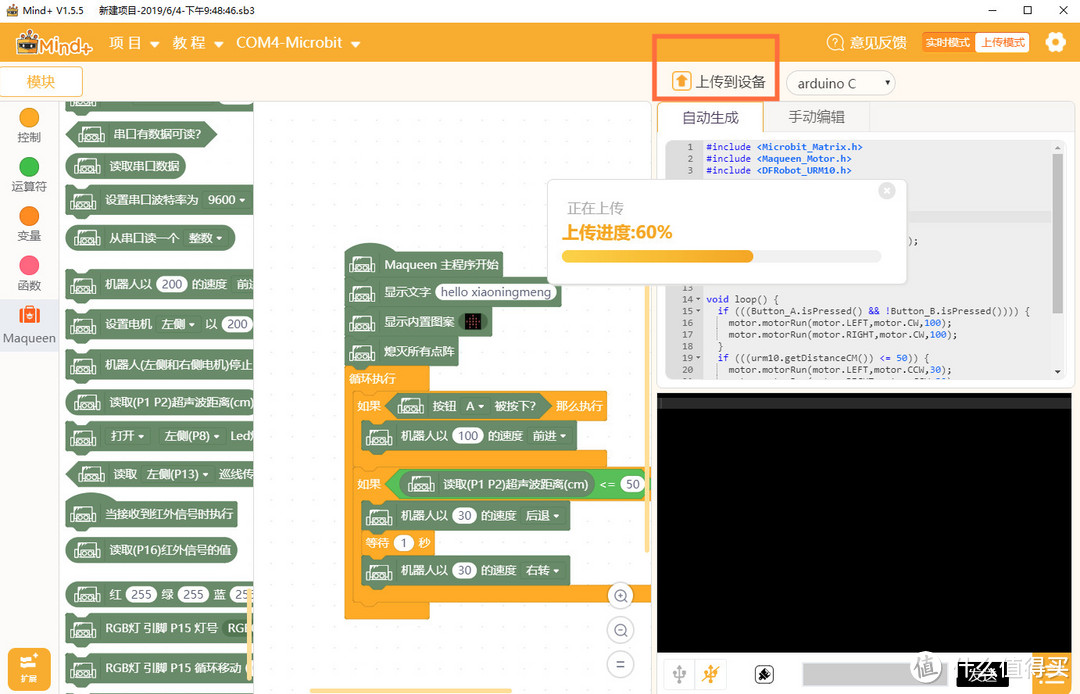Select the 串口有数据可读? block
Image resolution: width=1080 pixels, height=694 pixels.
pyautogui.click(x=141, y=134)
